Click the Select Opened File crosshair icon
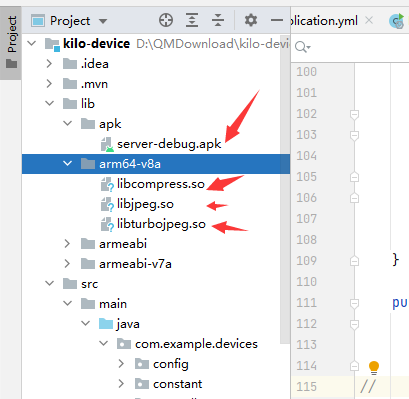This screenshot has width=409, height=399. tap(166, 20)
